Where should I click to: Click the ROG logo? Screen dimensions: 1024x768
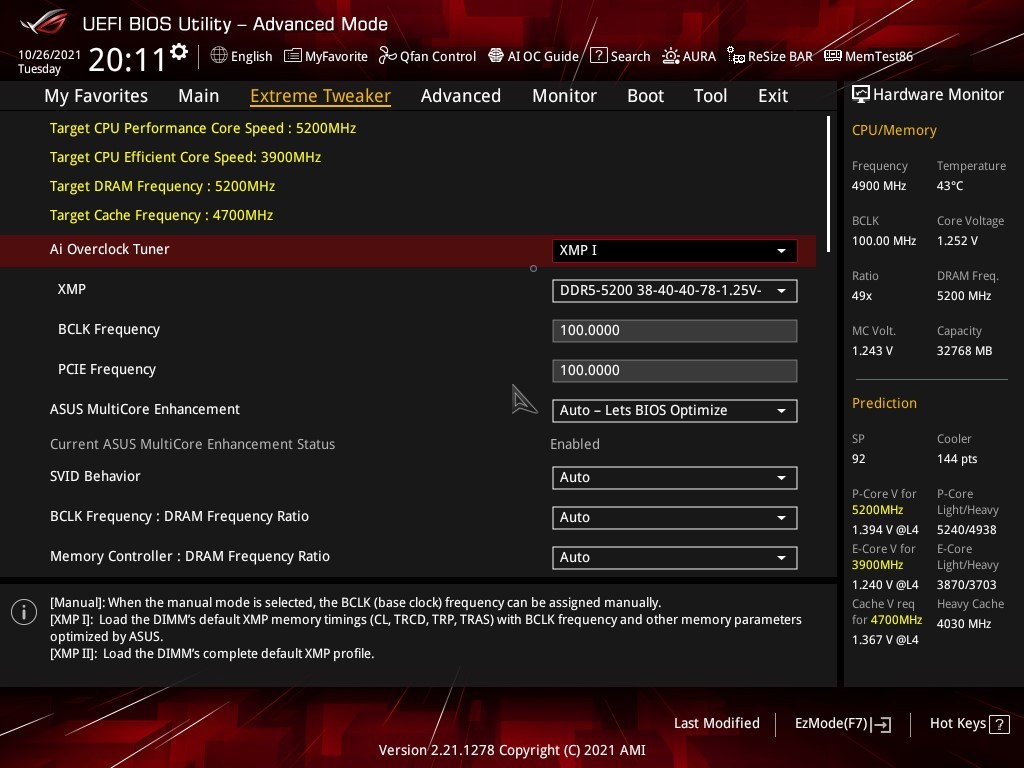click(x=43, y=23)
